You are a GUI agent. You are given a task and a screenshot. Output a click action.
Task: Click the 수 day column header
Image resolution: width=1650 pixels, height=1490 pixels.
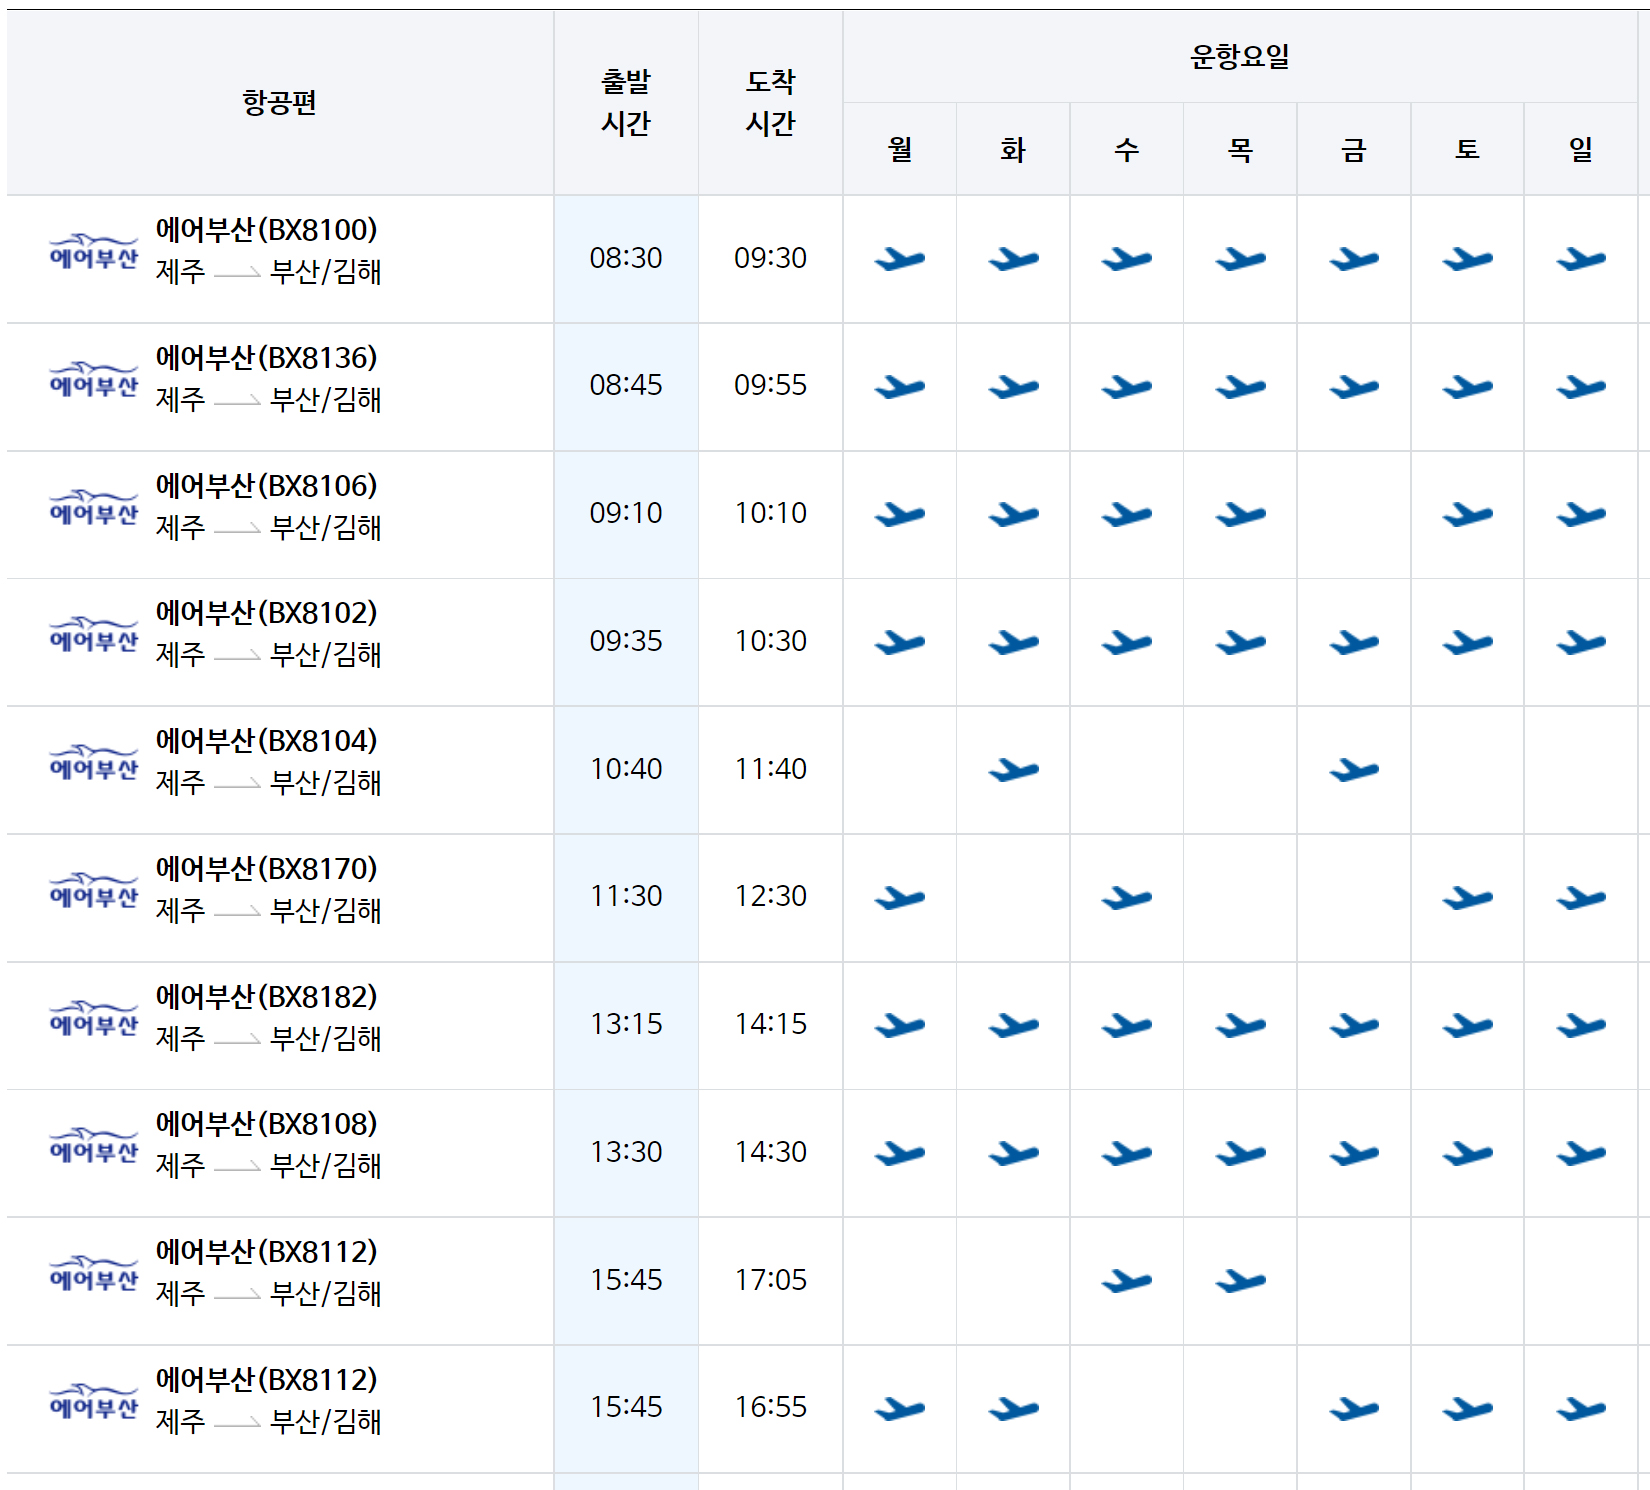click(1127, 149)
